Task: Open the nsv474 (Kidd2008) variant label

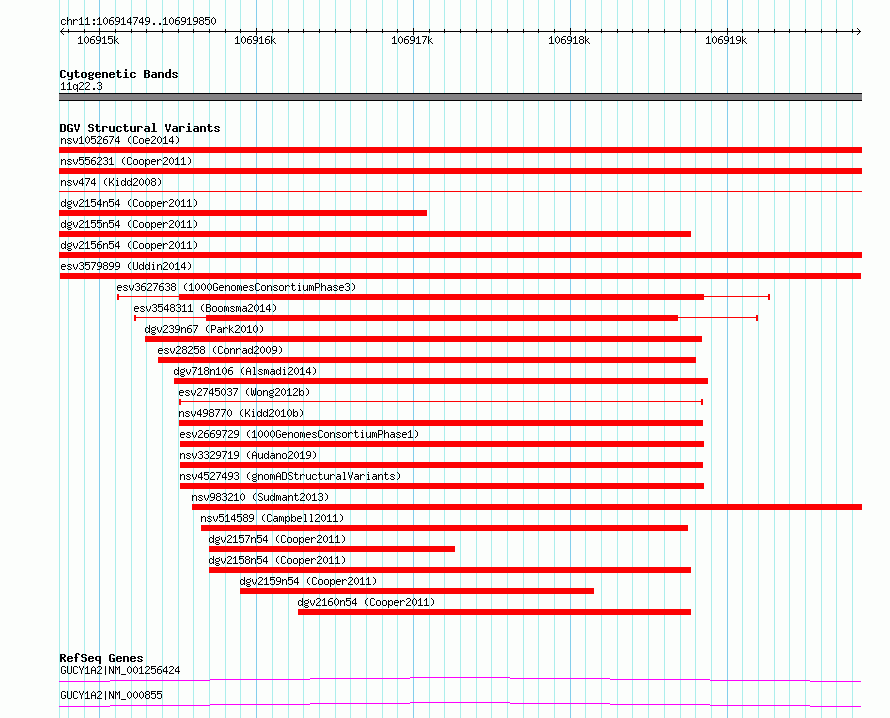Action: point(111,182)
